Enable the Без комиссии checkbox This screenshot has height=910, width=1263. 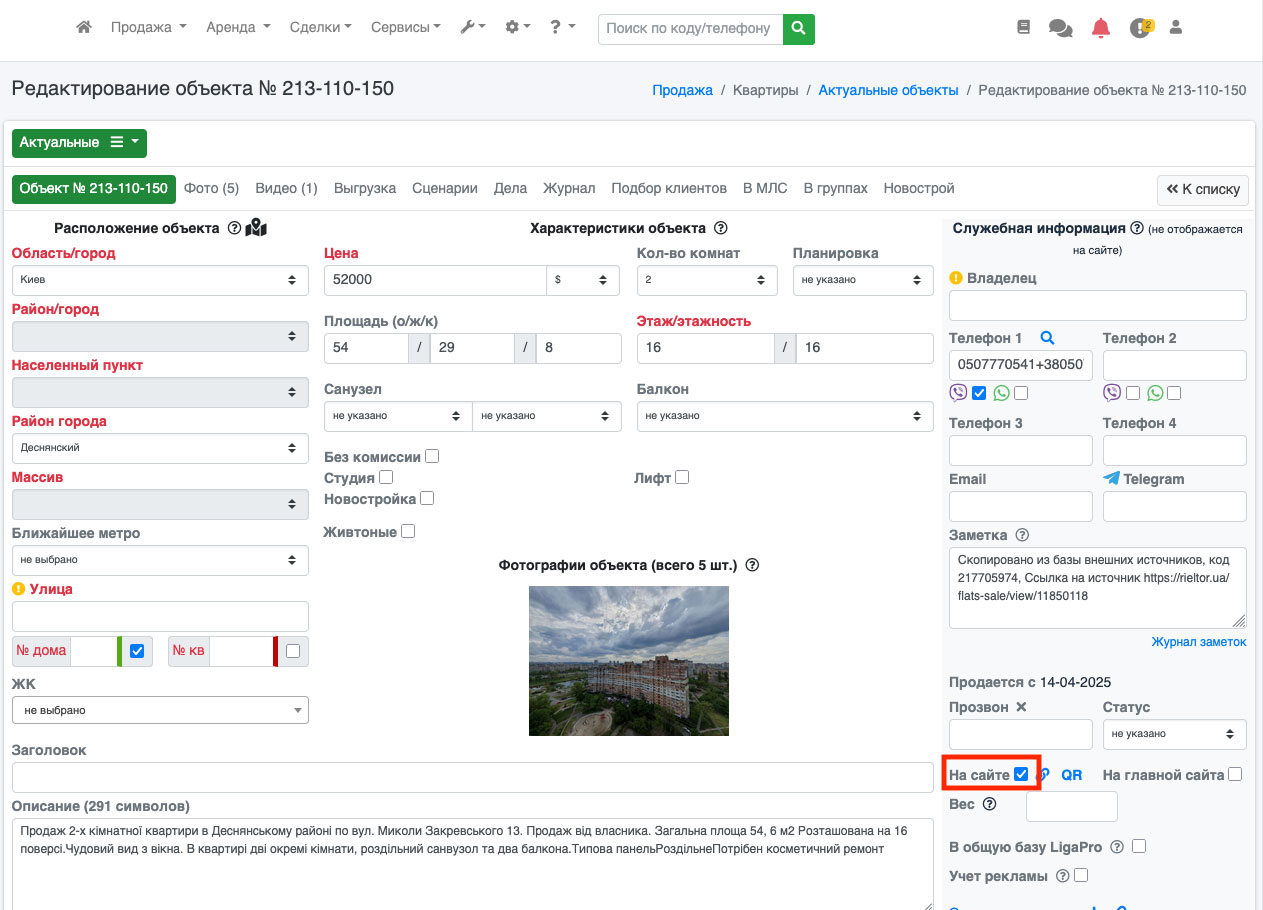(432, 457)
